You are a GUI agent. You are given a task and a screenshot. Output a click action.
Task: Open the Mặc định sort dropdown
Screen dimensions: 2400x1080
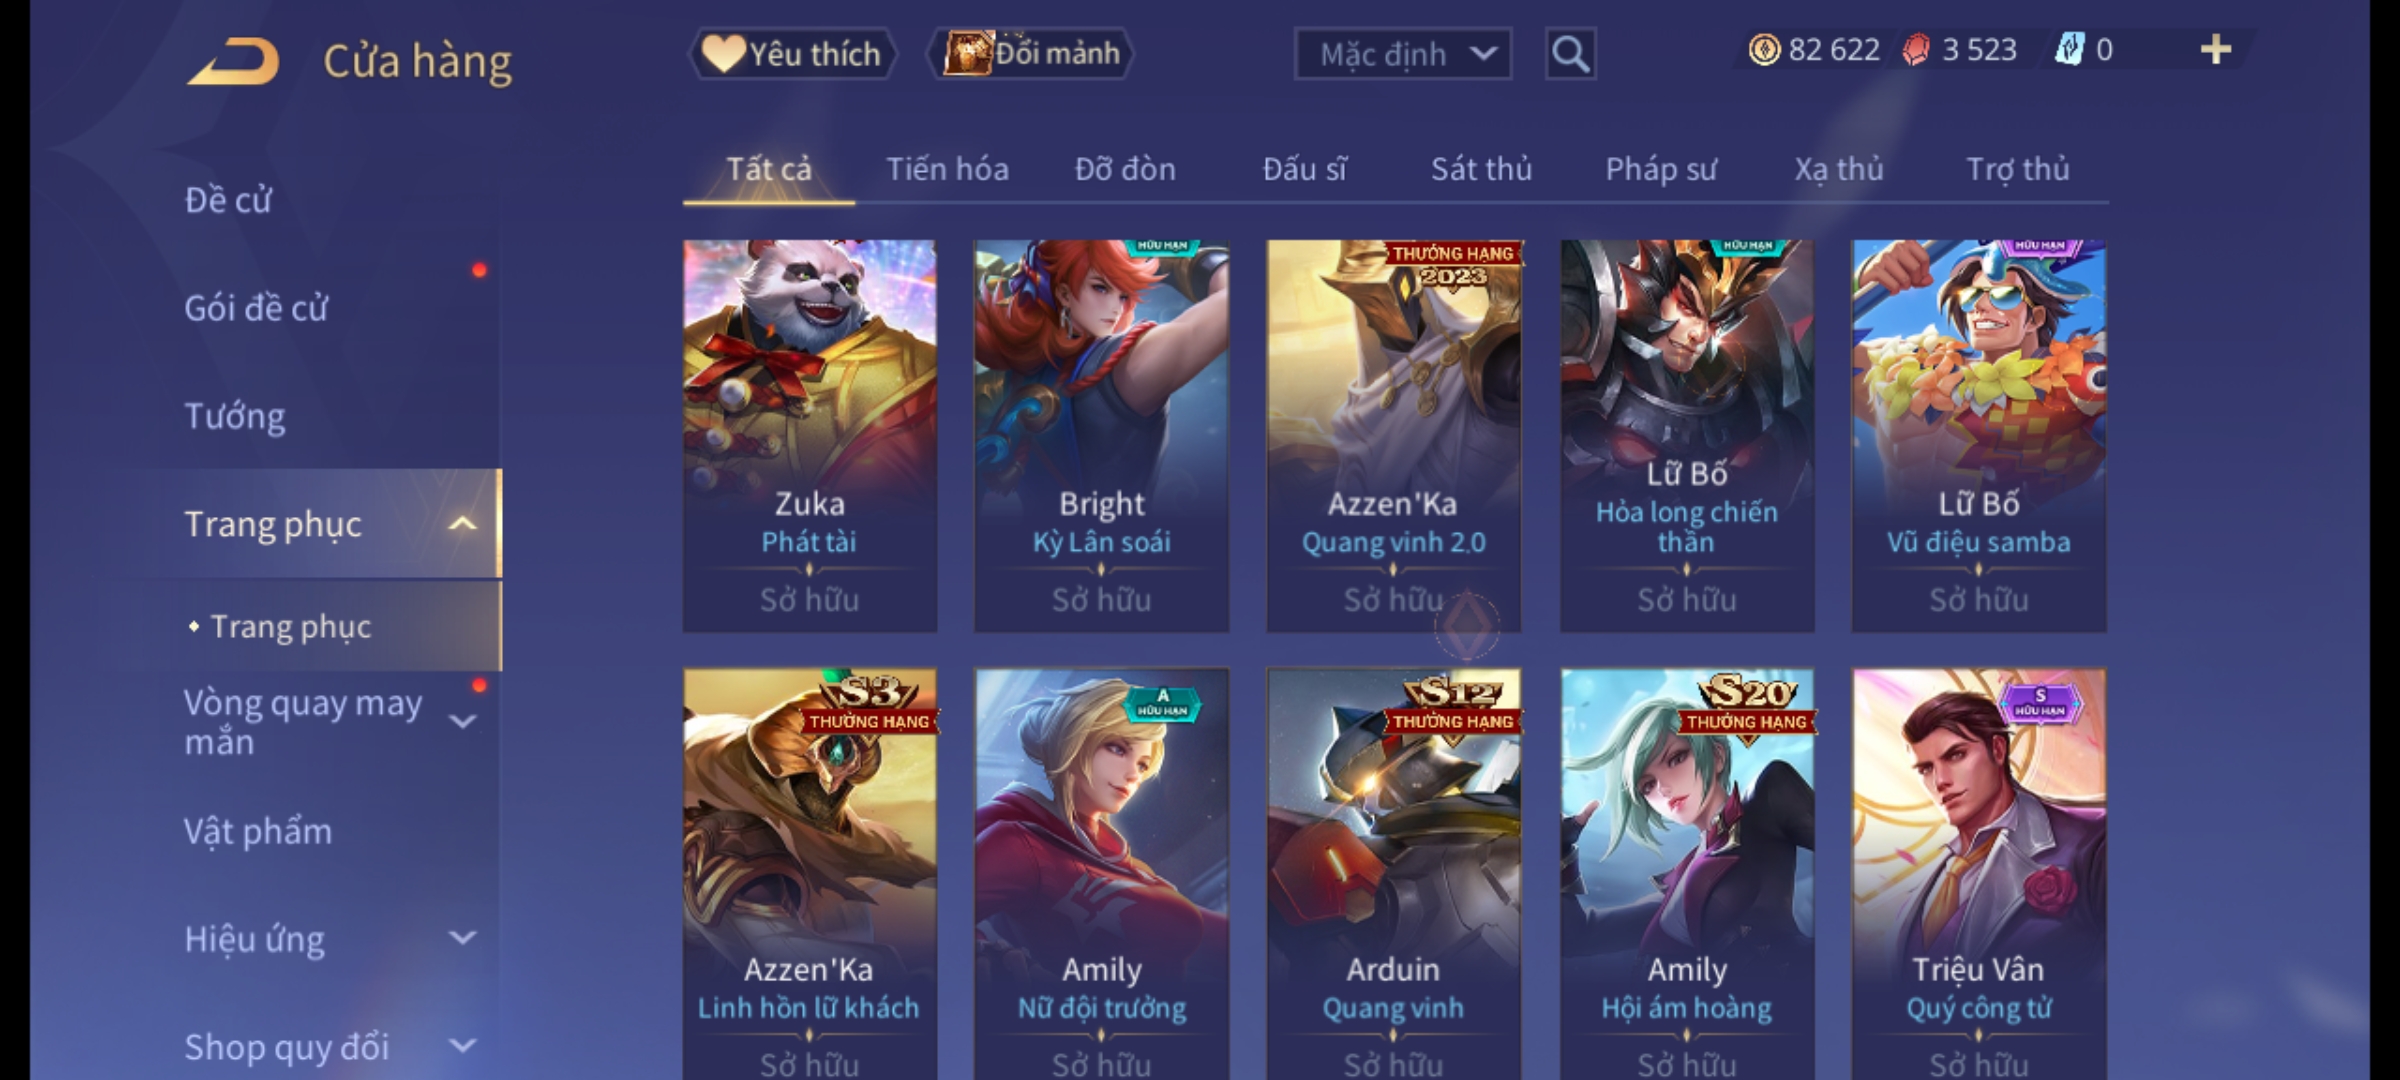coord(1402,54)
